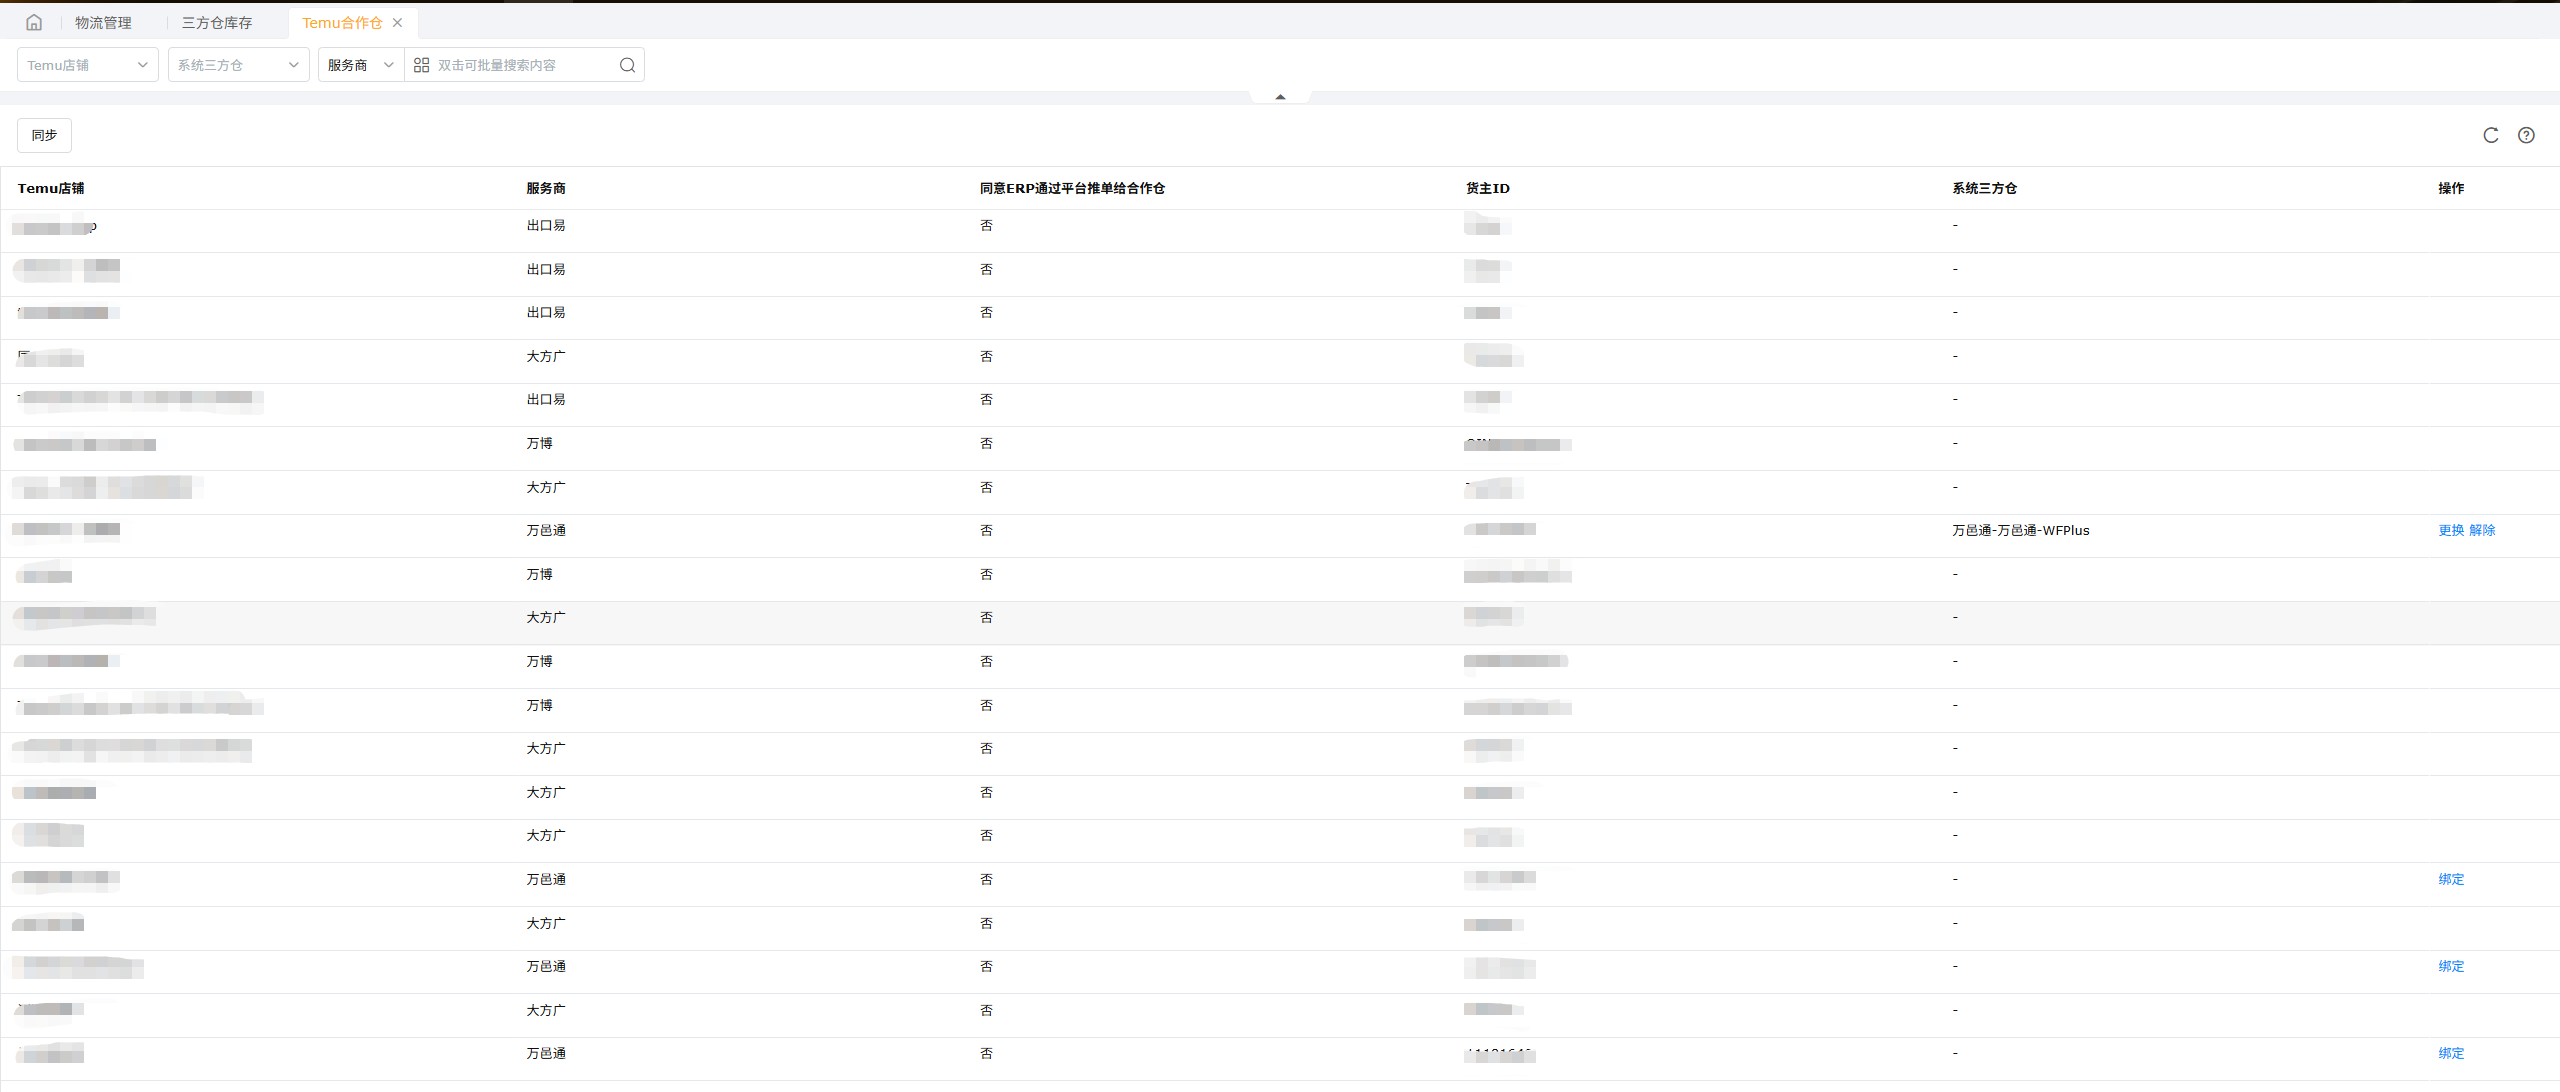
Task: Click the home icon in tab bar
Action: [x=34, y=22]
